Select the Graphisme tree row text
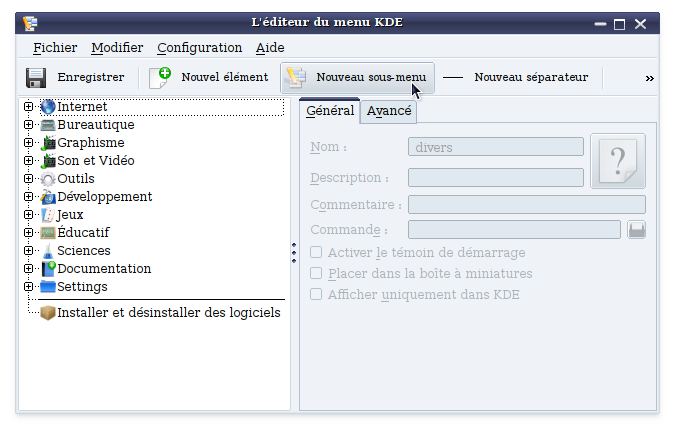This screenshot has width=675, height=432. [x=91, y=143]
